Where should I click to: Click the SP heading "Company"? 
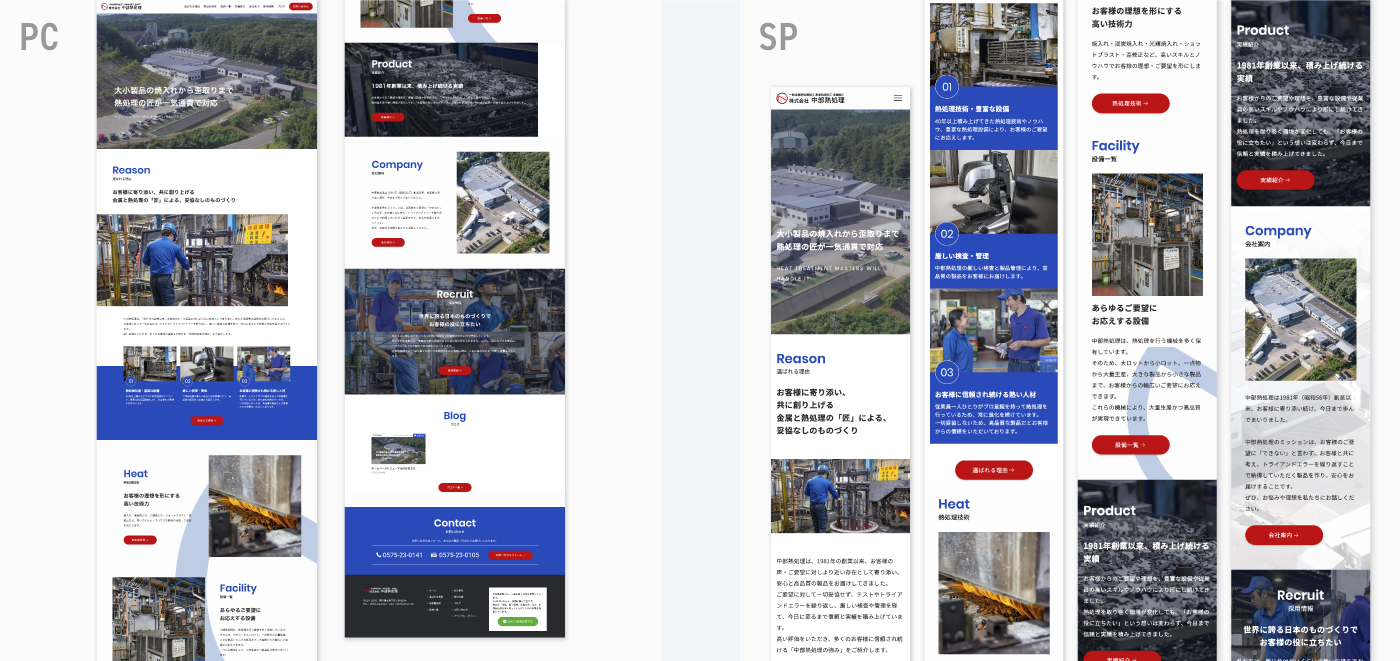(x=1278, y=231)
